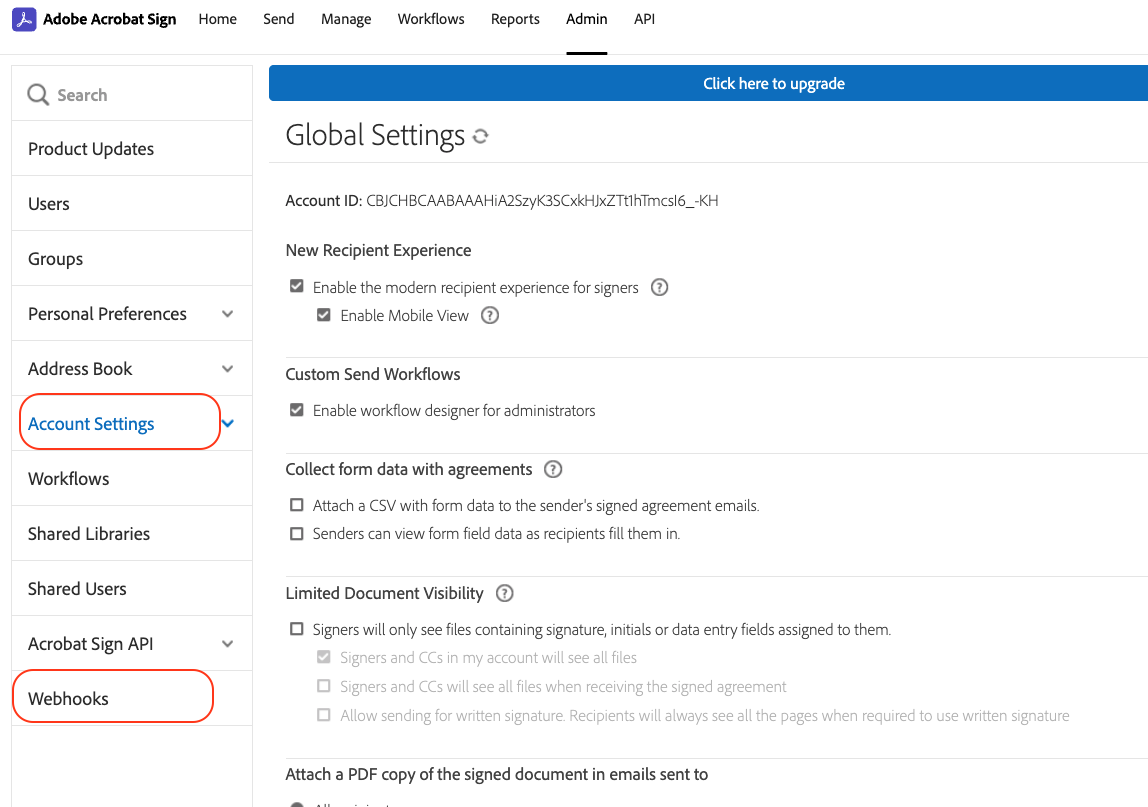
Task: Open Product Updates in sidebar
Action: tap(132, 149)
